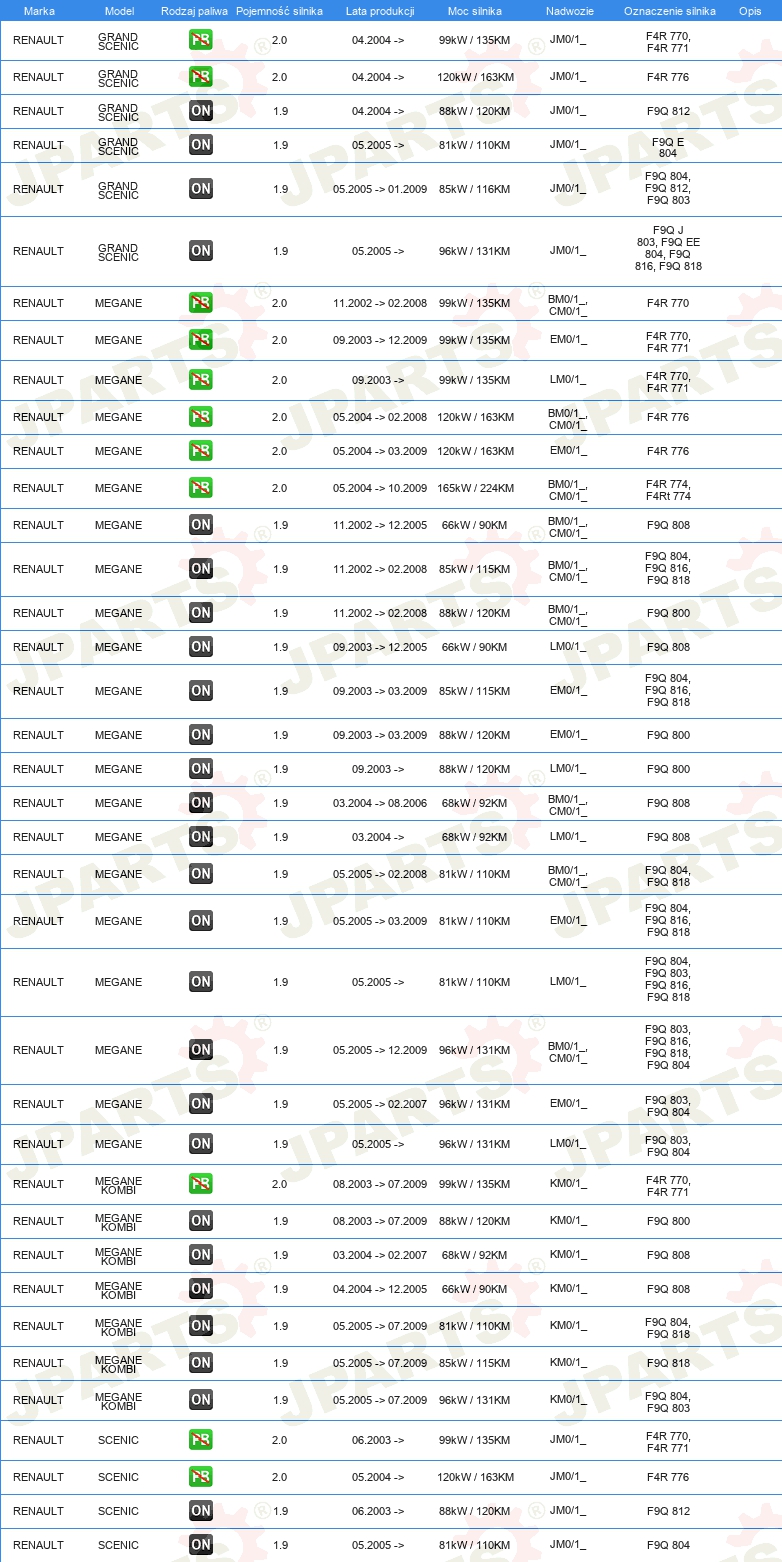Click the Marka column header
This screenshot has height=1562, width=782.
point(39,11)
